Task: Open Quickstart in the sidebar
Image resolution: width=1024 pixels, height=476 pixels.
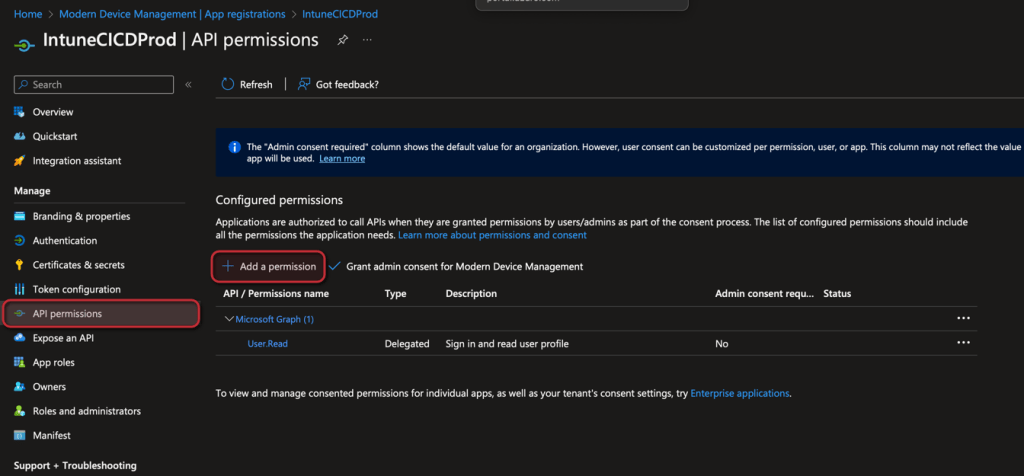Action: coord(55,136)
